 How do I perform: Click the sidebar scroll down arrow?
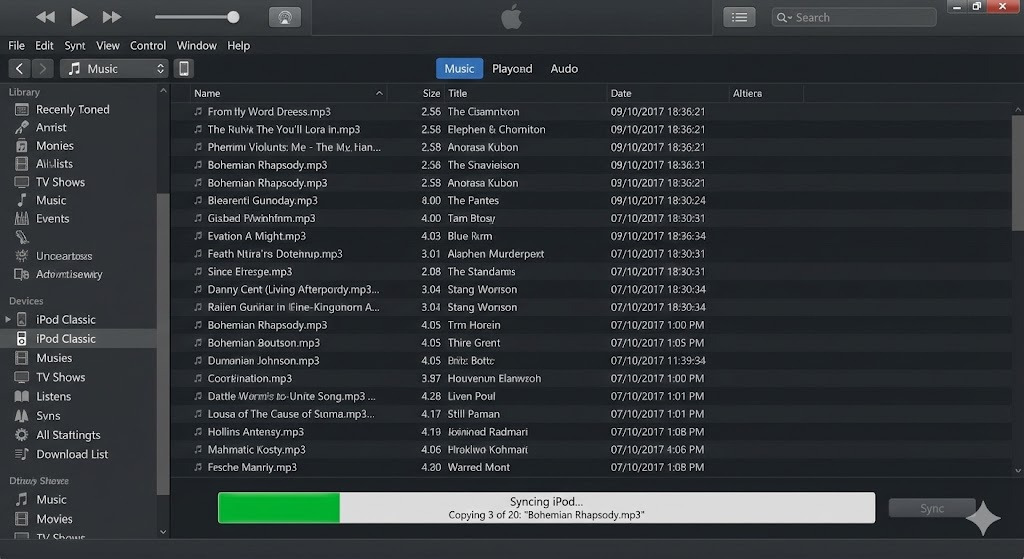(x=163, y=532)
